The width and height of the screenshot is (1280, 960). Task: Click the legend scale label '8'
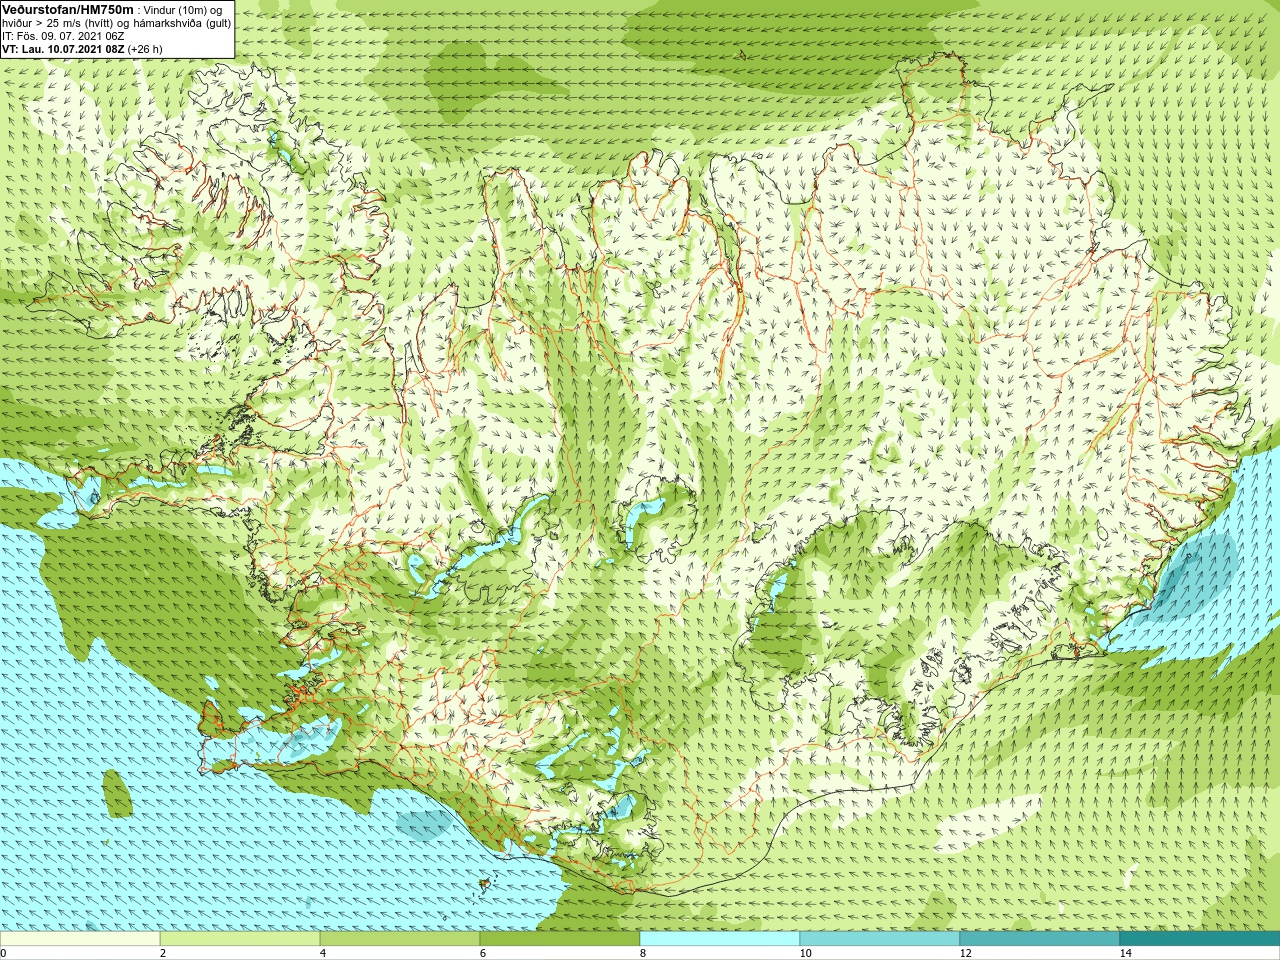tap(642, 953)
